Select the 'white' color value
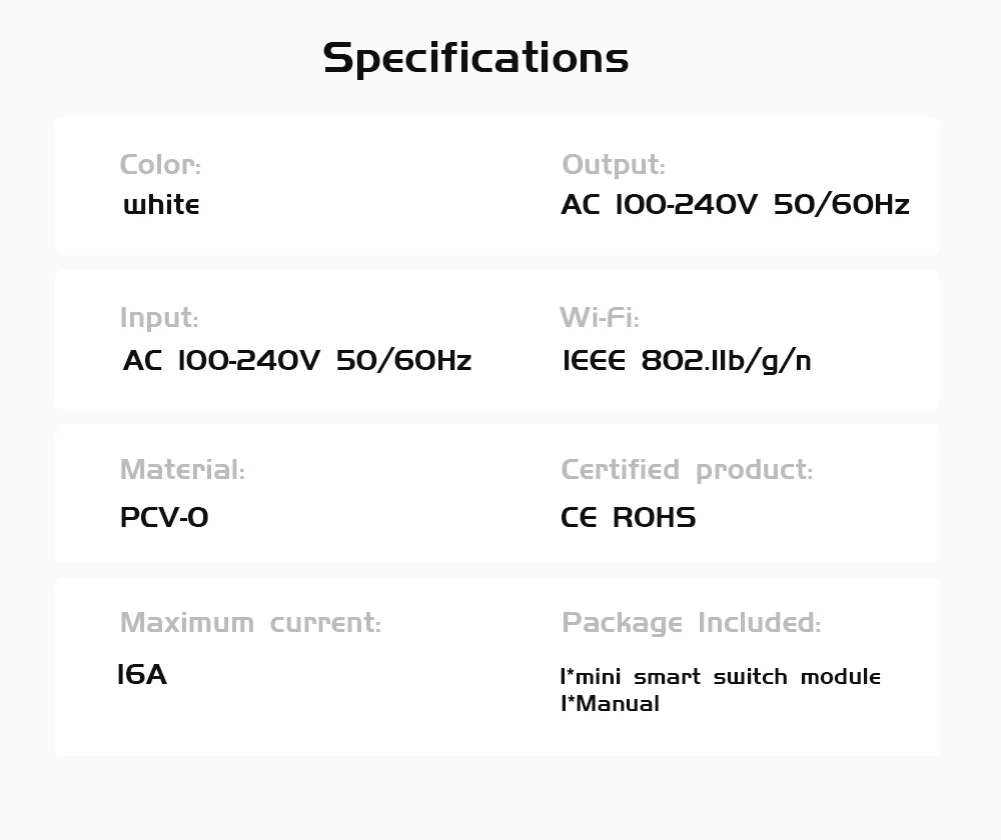Viewport: 1001px width, 840px height. (161, 205)
